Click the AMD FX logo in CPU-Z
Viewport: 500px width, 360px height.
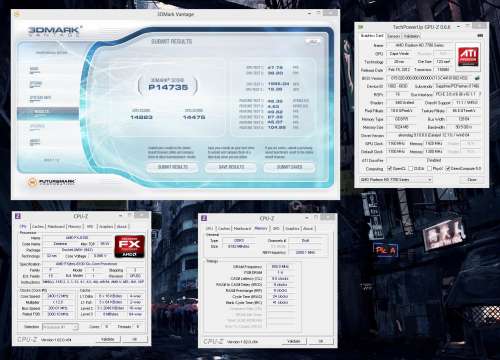129,246
